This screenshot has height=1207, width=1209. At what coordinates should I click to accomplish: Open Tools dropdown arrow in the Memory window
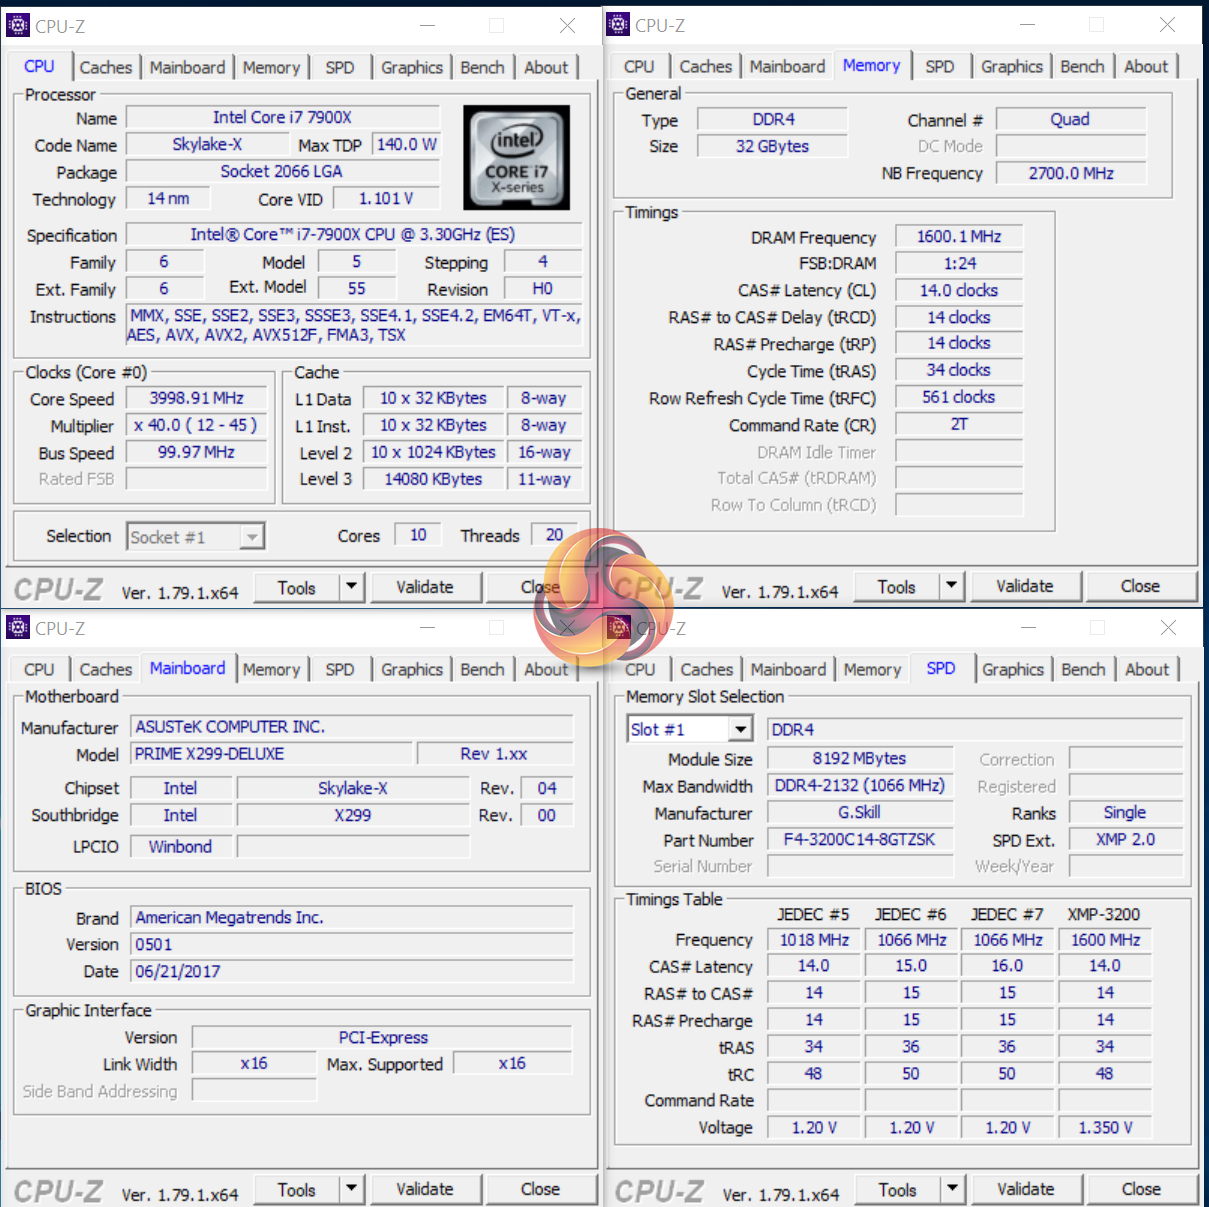[x=952, y=586]
